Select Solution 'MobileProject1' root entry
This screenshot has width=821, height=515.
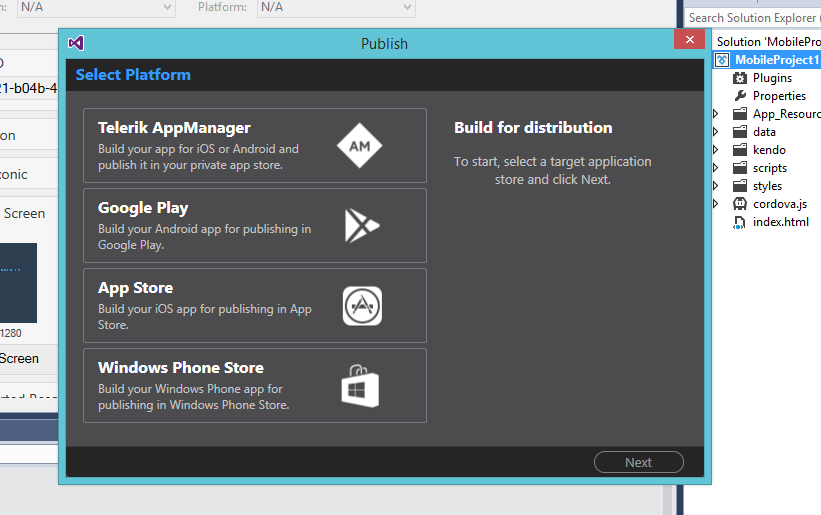click(768, 42)
